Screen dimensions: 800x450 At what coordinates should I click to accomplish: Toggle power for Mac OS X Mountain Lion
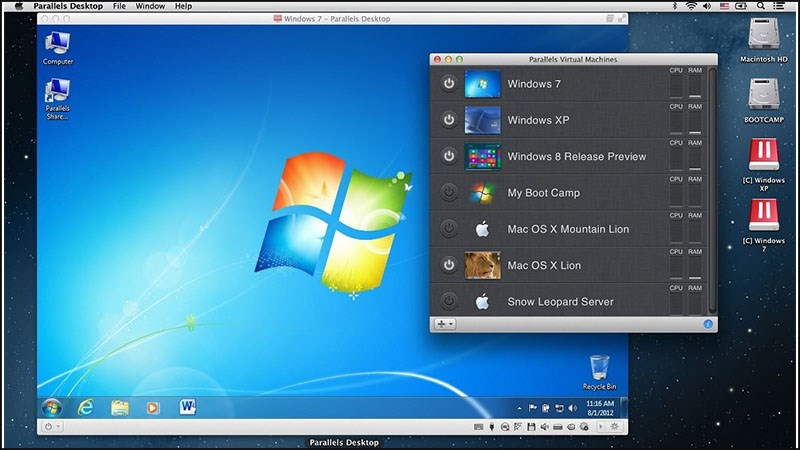coord(448,229)
